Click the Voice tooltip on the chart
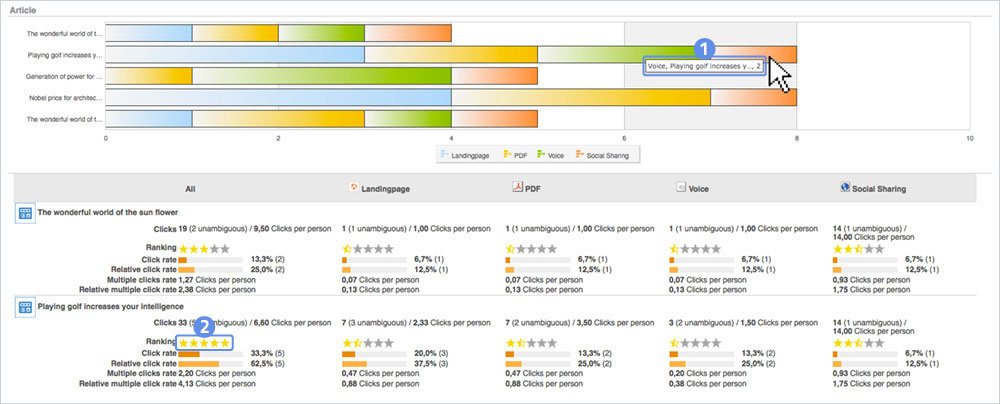Viewport: 1000px width, 404px height. click(704, 66)
